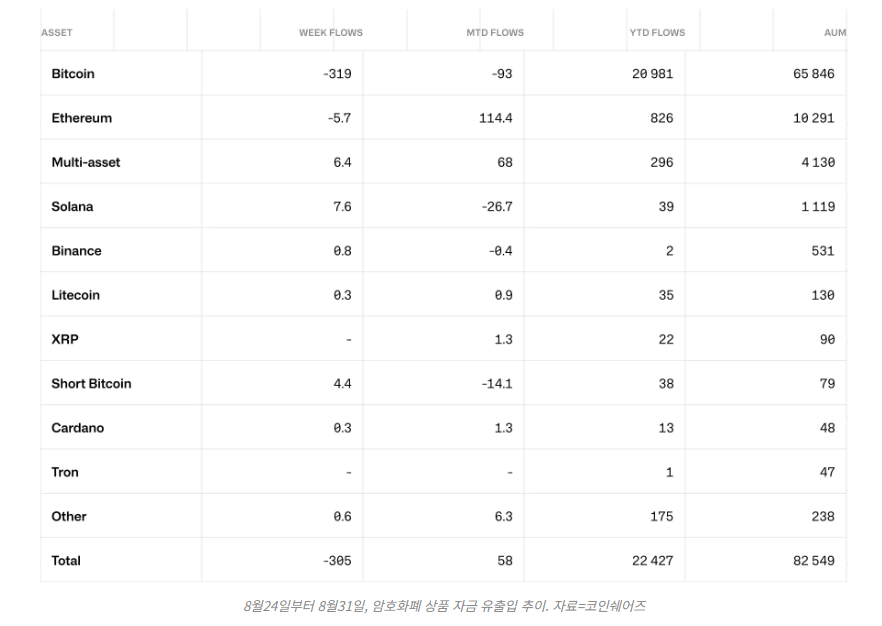
Task: Select the Ethereum row label
Action: click(x=82, y=118)
